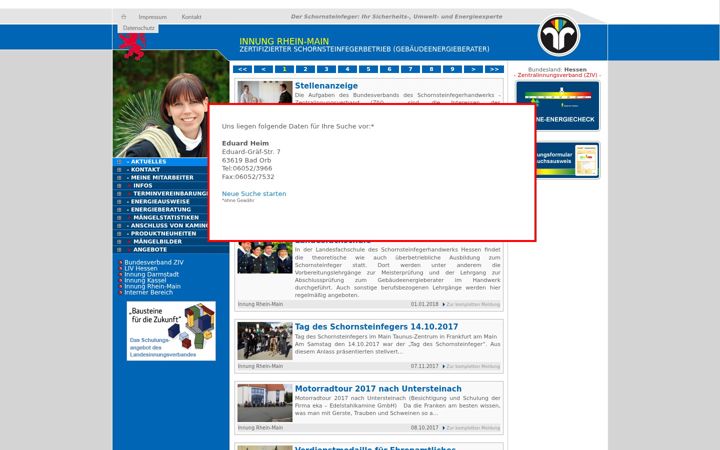Select page 4 in pagination
720x450 pixels.
347,69
